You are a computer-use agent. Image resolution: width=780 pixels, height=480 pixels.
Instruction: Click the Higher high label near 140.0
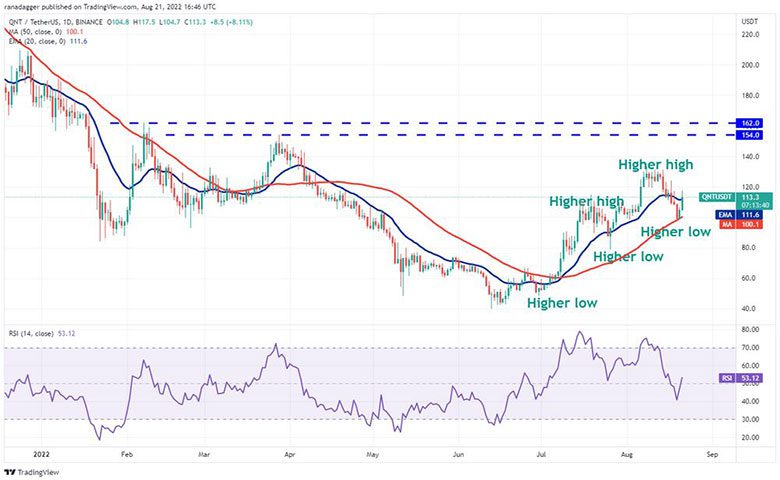coord(656,165)
